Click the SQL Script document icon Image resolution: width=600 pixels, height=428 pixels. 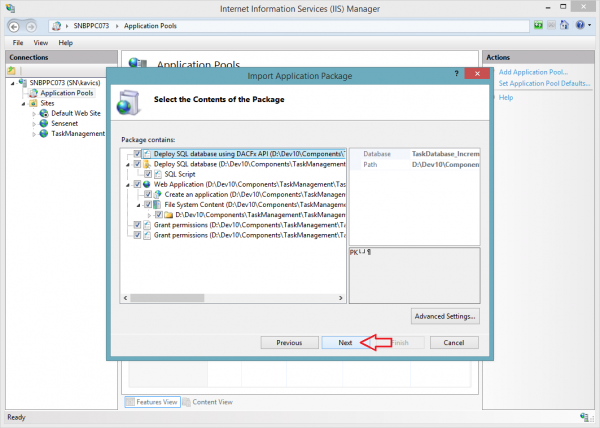(158, 174)
